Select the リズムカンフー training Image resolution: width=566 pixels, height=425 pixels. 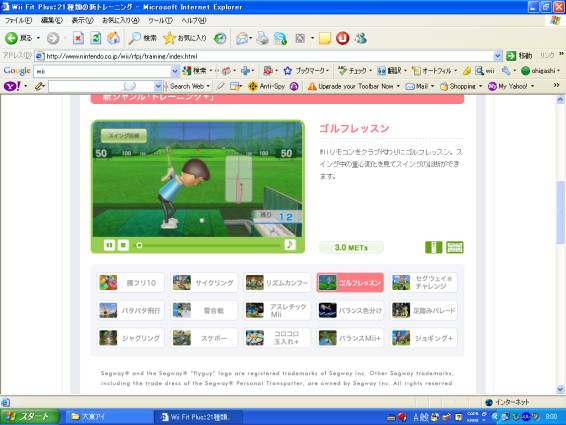coord(277,282)
